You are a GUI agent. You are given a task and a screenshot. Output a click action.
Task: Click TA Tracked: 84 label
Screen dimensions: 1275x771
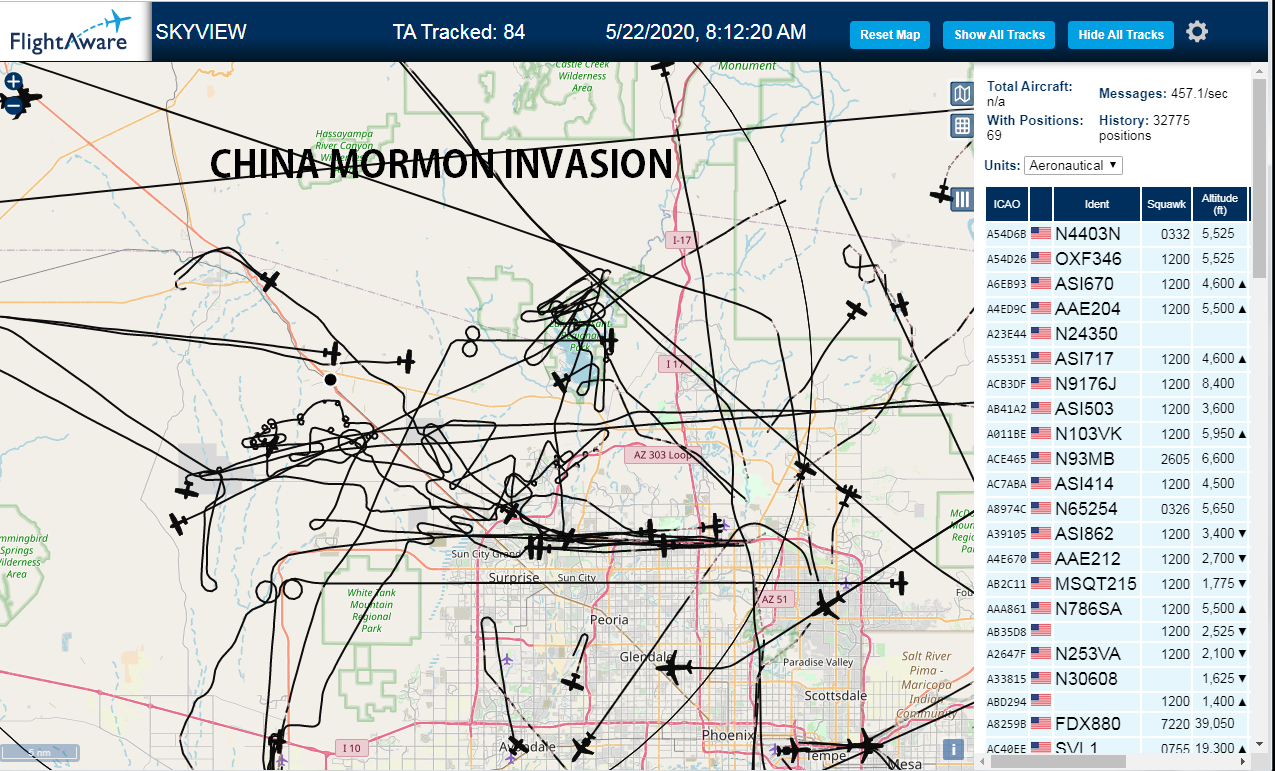point(459,32)
